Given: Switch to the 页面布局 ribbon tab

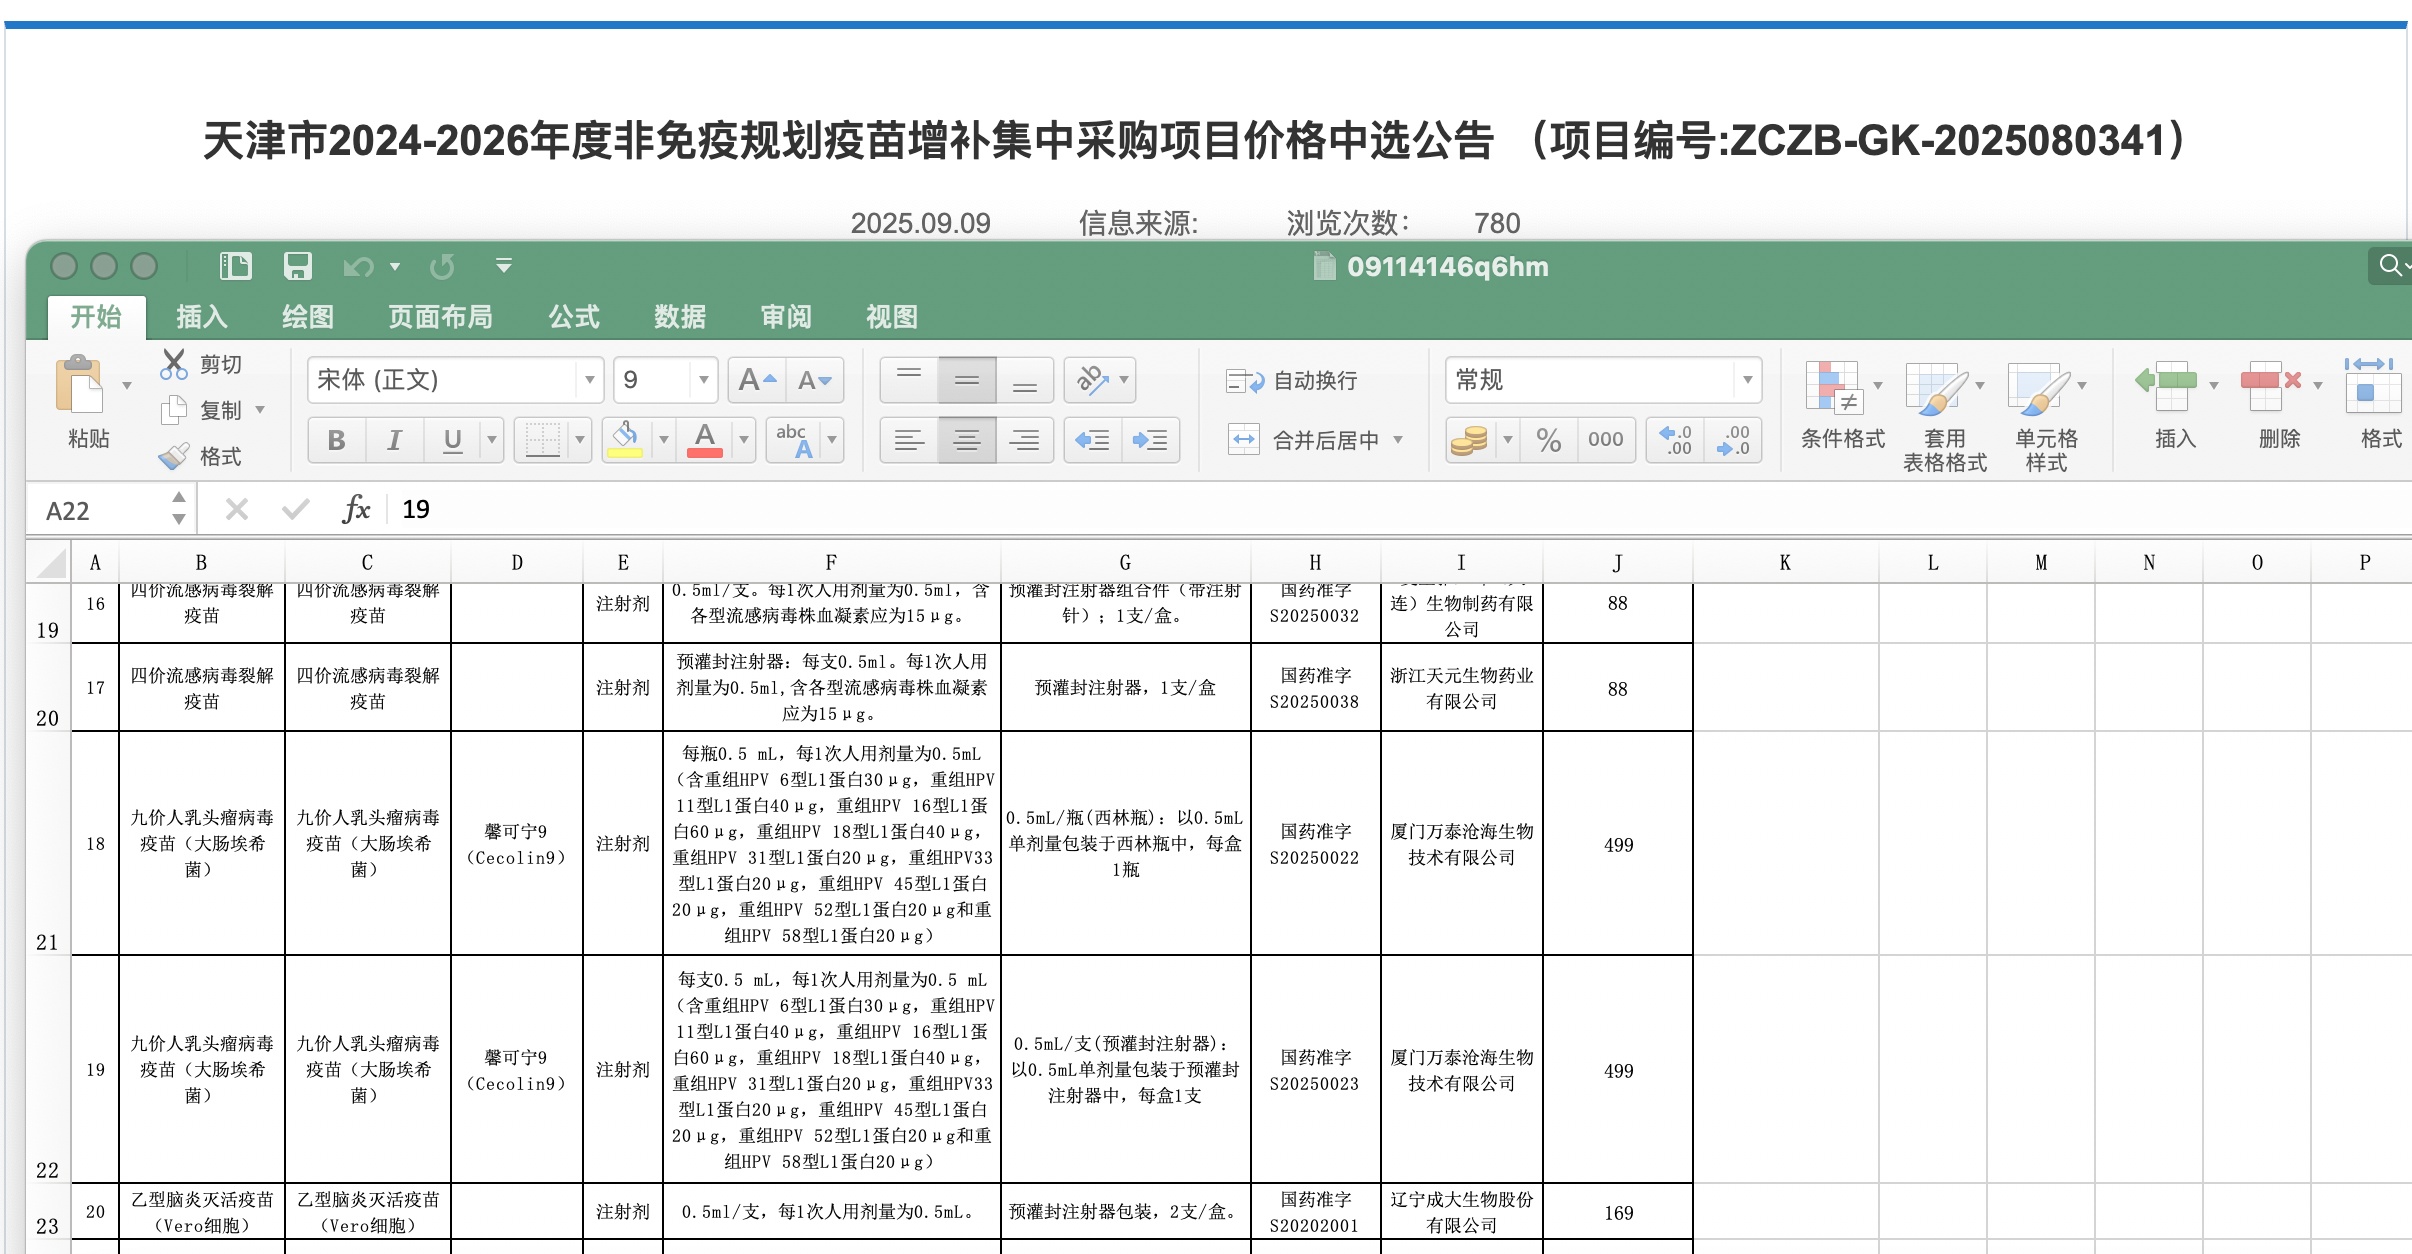Looking at the screenshot, I should (x=440, y=317).
